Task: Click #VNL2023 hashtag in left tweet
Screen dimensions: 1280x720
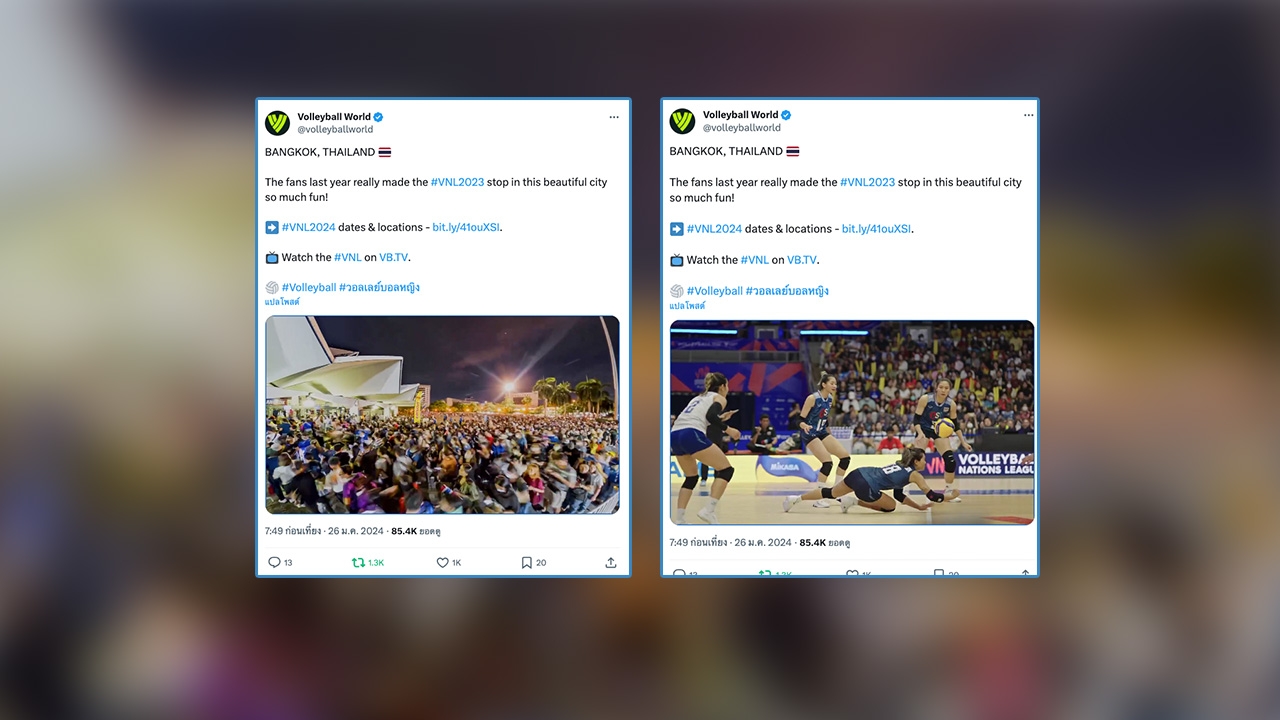Action: coord(457,182)
